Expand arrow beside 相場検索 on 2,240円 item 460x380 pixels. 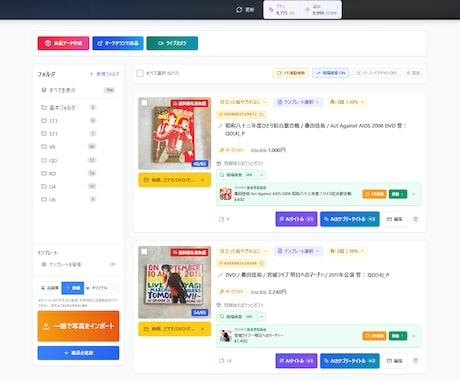point(262,316)
